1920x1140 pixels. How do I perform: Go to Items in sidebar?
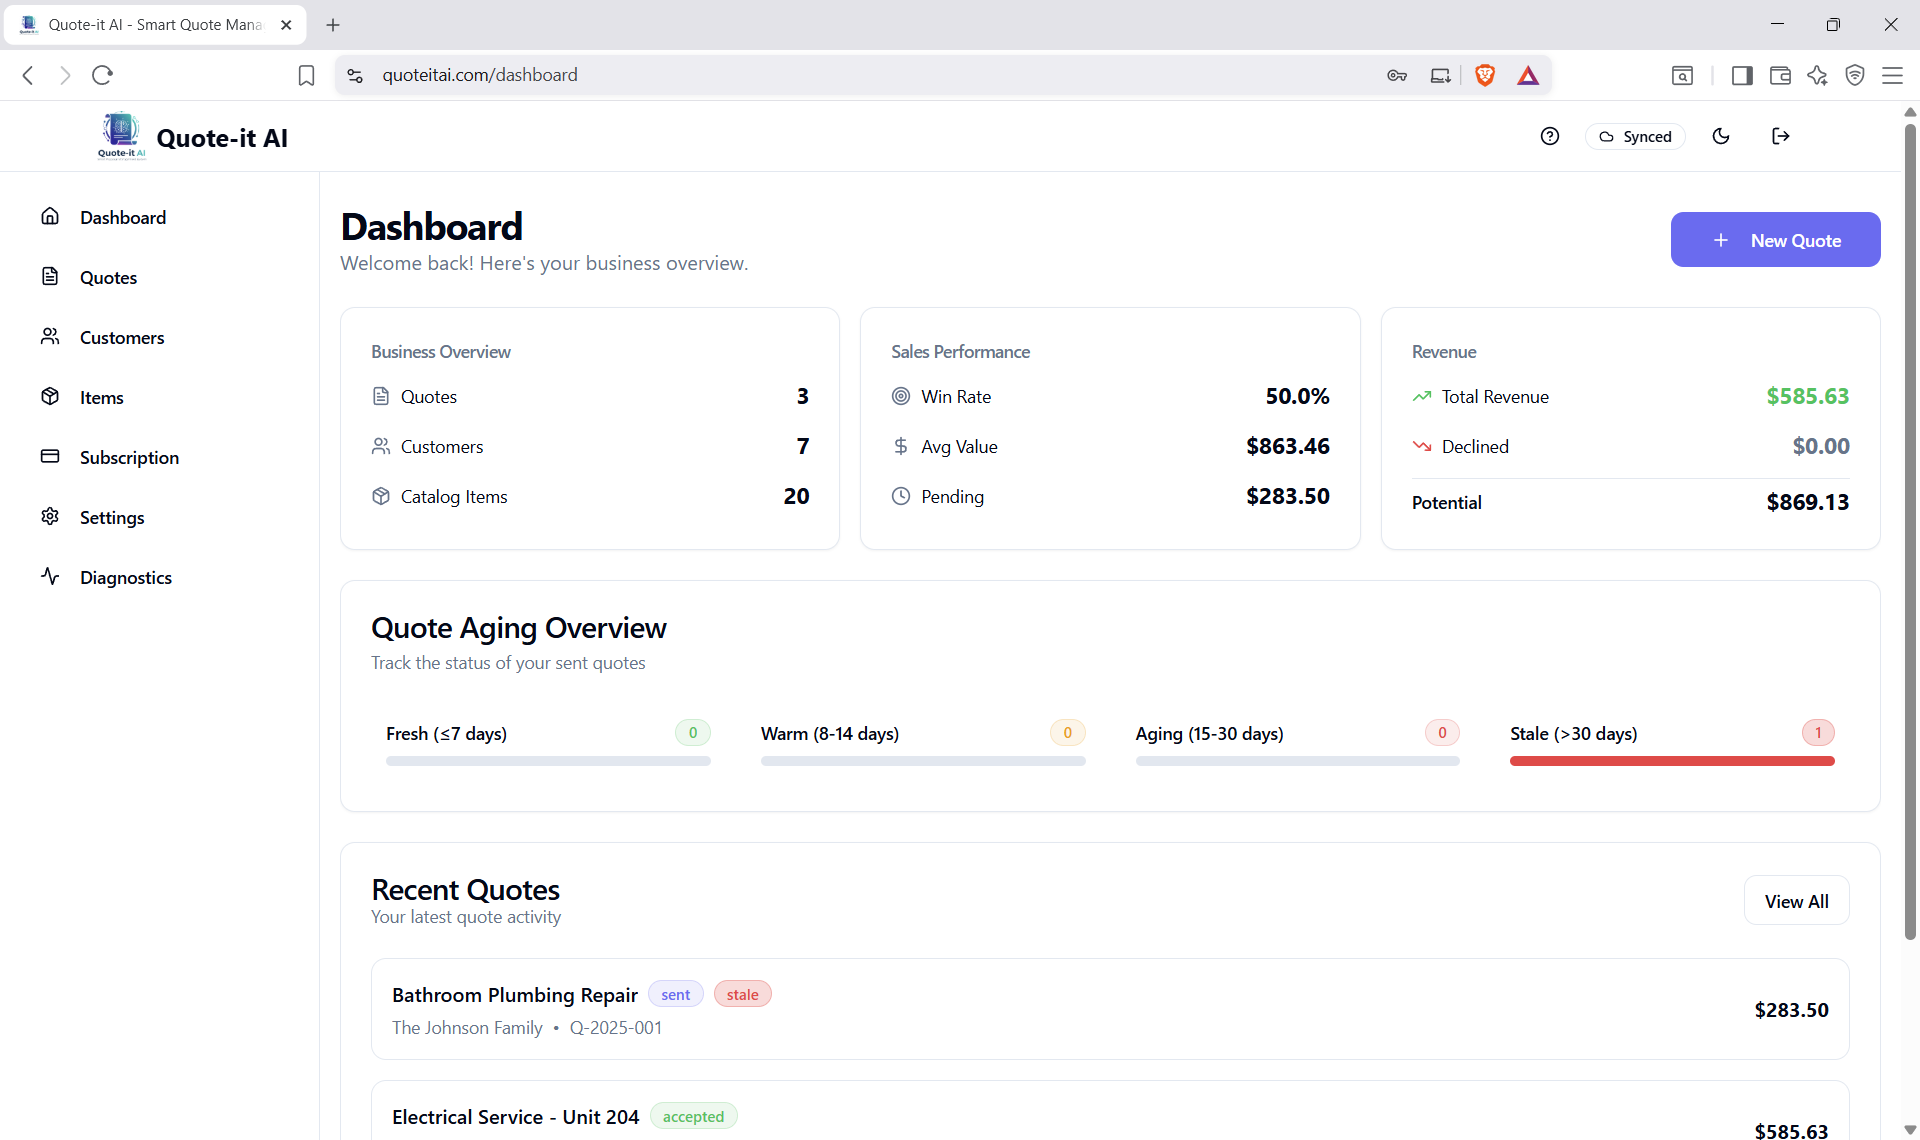coord(101,398)
